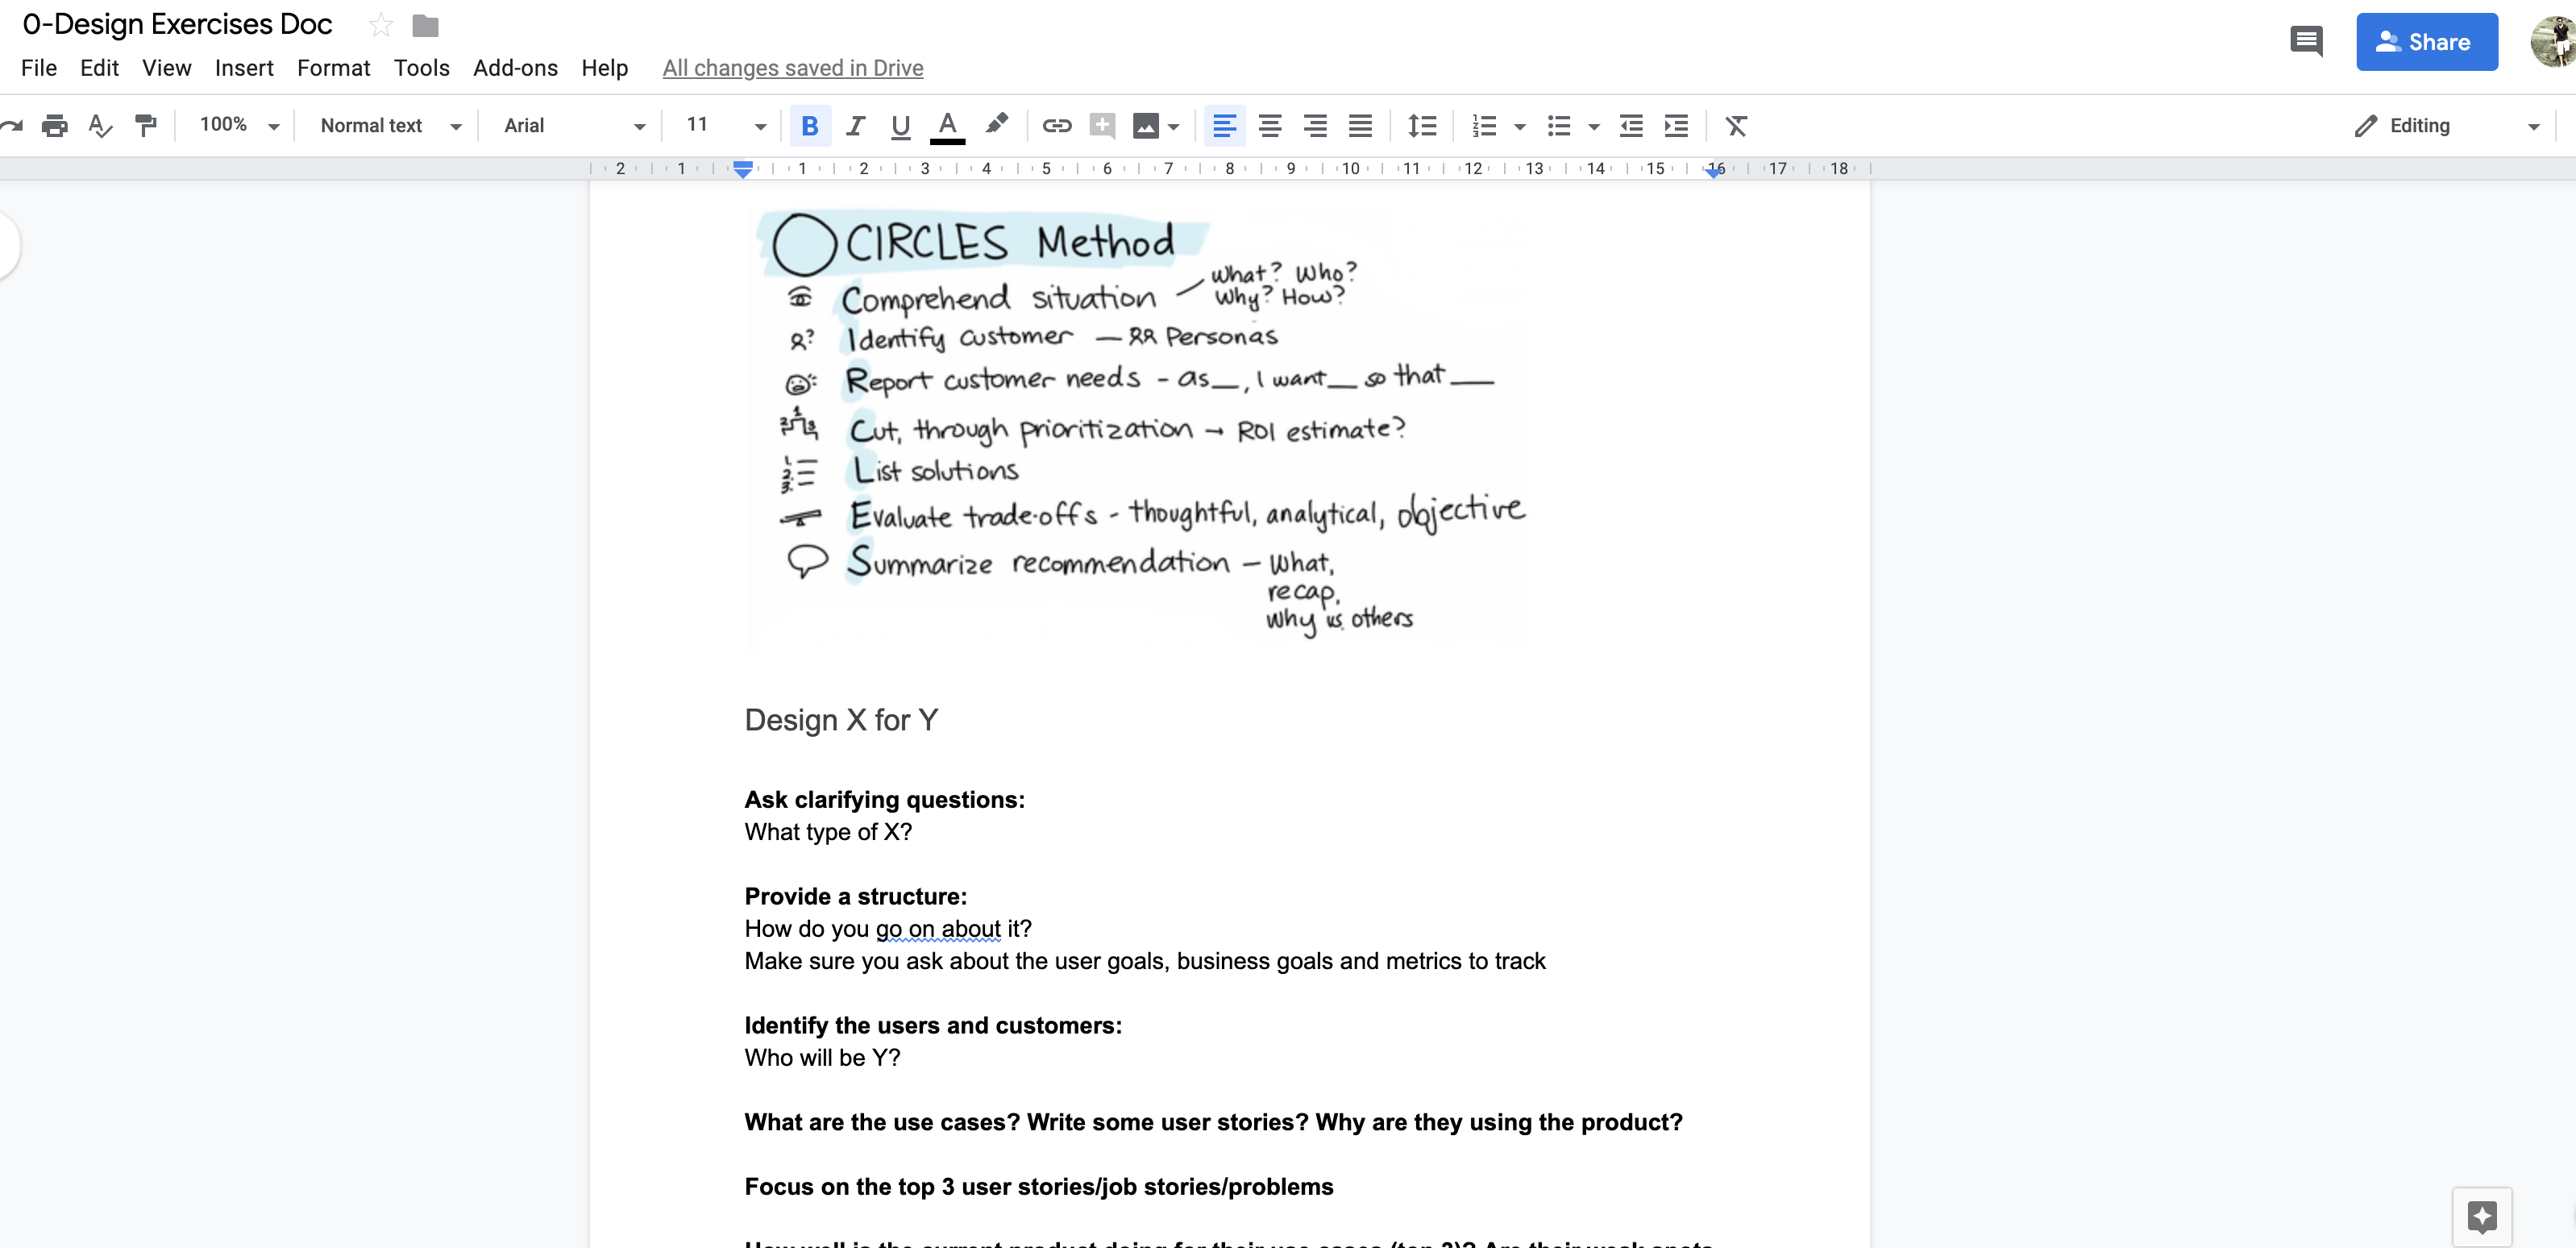This screenshot has width=2576, height=1248.
Task: Click the insert image icon
Action: (x=1145, y=126)
